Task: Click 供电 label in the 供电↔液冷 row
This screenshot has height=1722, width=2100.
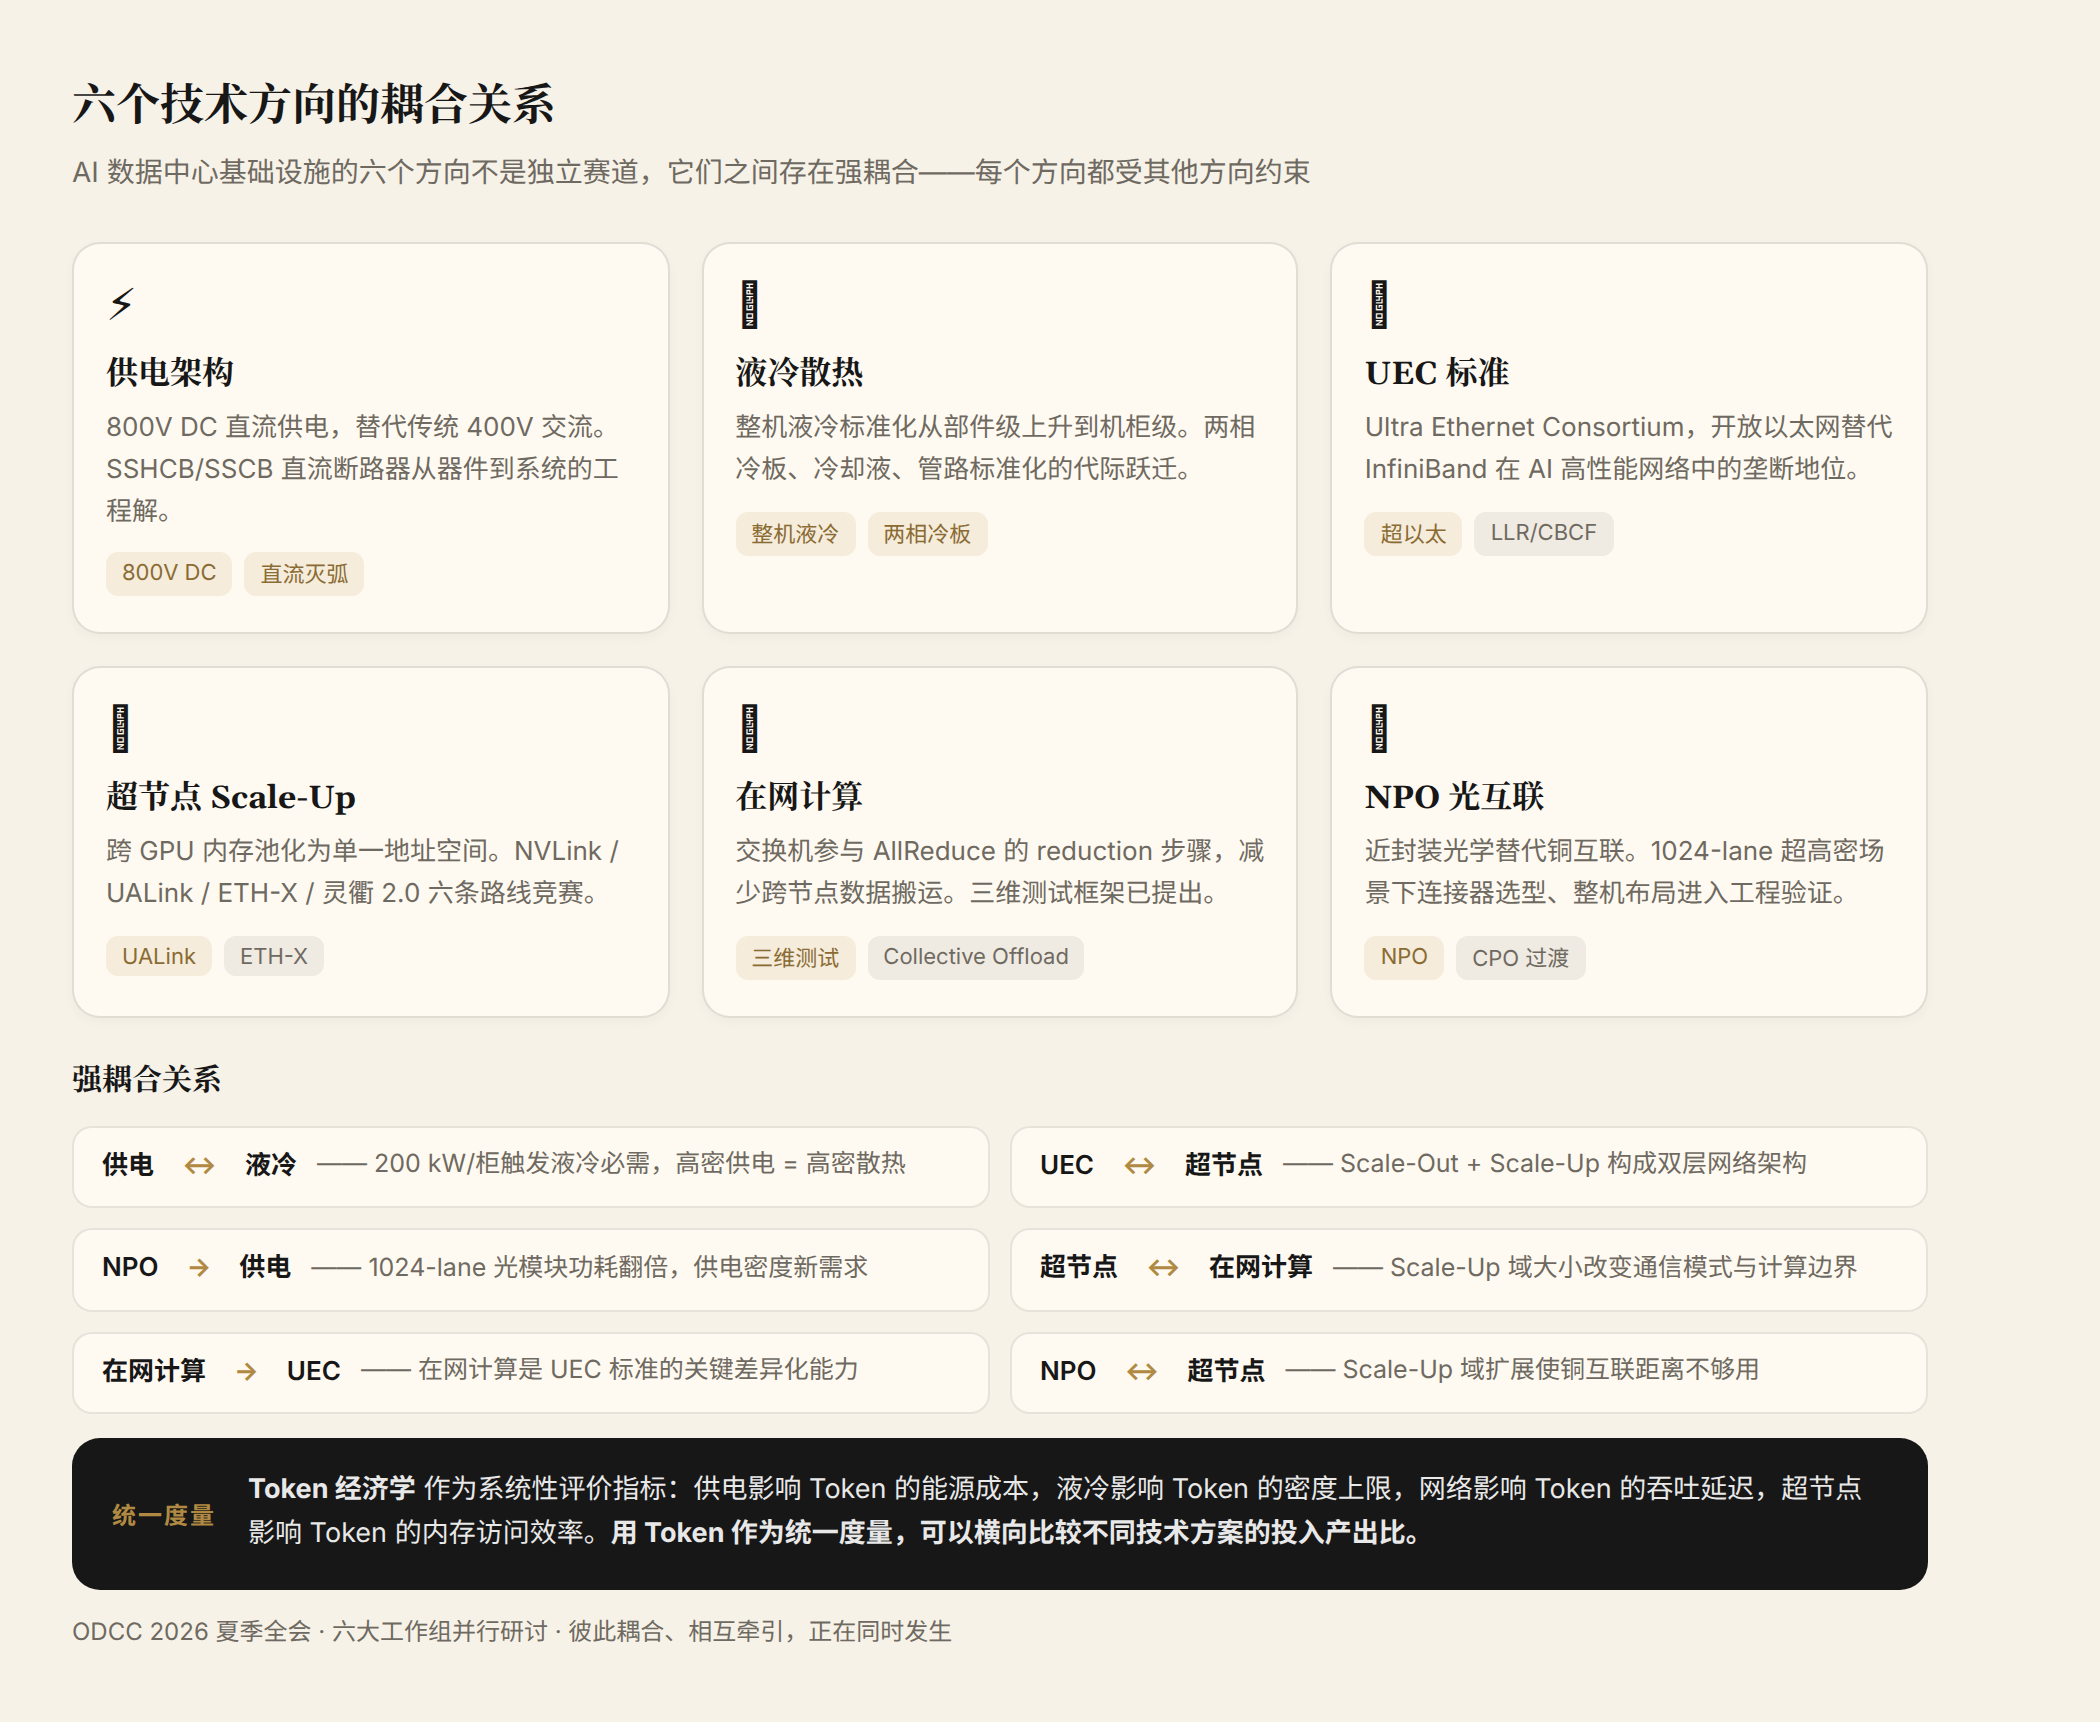Action: (x=128, y=1165)
